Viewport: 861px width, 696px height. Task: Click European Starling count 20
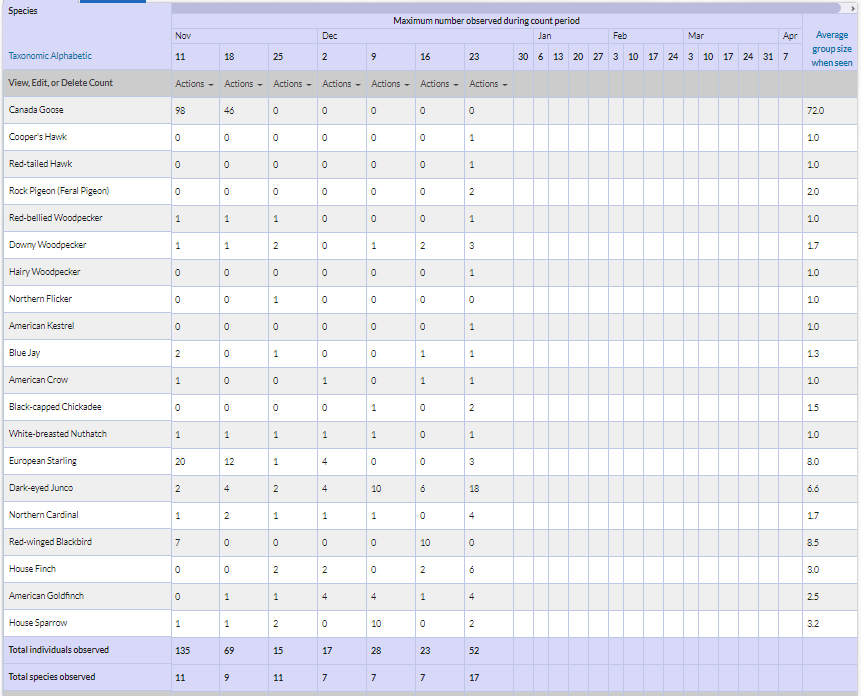pyautogui.click(x=180, y=462)
